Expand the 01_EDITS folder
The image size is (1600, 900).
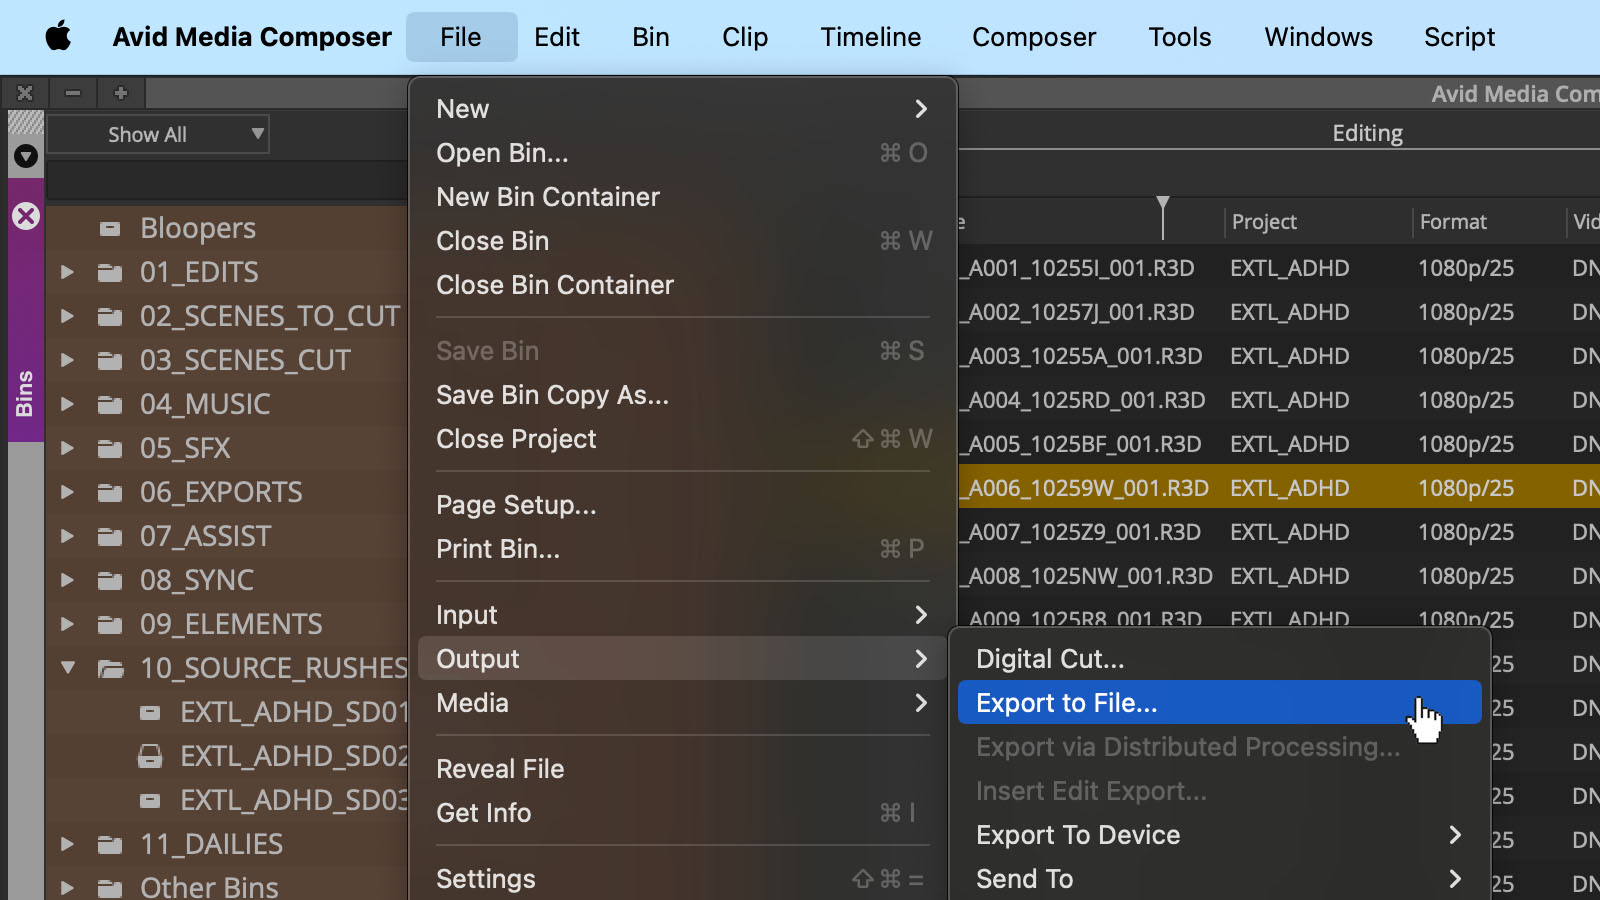(67, 272)
